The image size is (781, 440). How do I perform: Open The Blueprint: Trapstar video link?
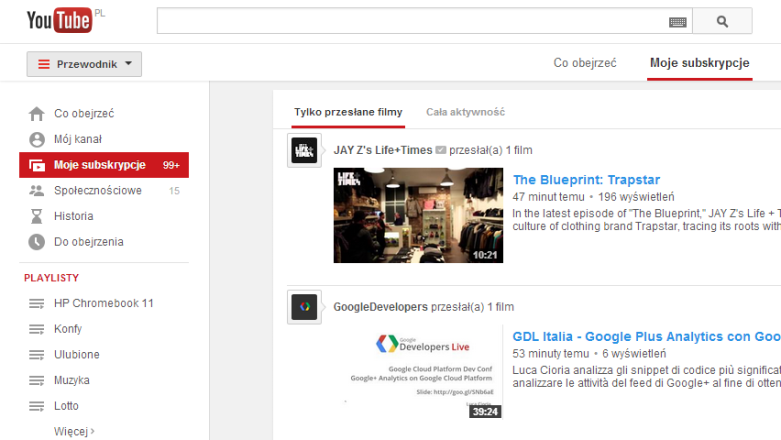coord(586,180)
